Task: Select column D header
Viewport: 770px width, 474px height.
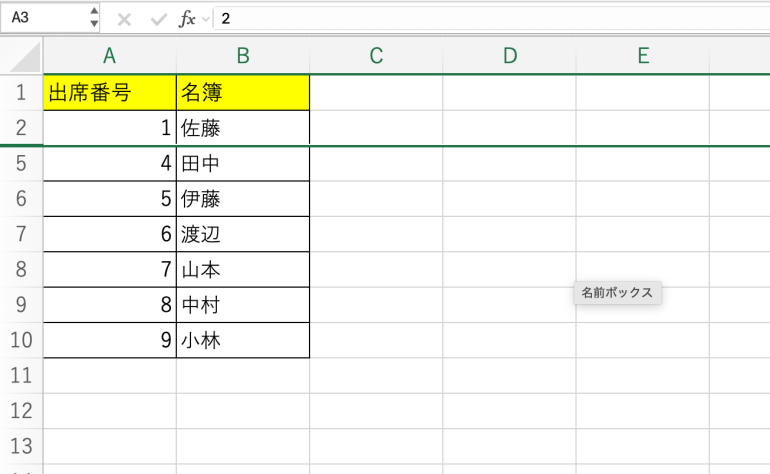Action: 509,56
